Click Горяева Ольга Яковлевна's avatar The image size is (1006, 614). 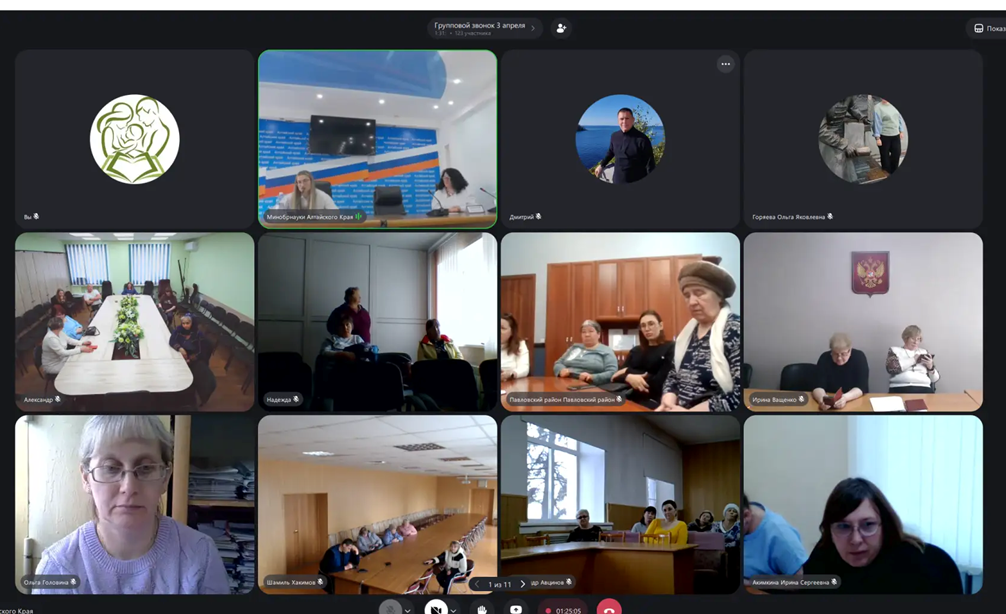pyautogui.click(x=863, y=139)
